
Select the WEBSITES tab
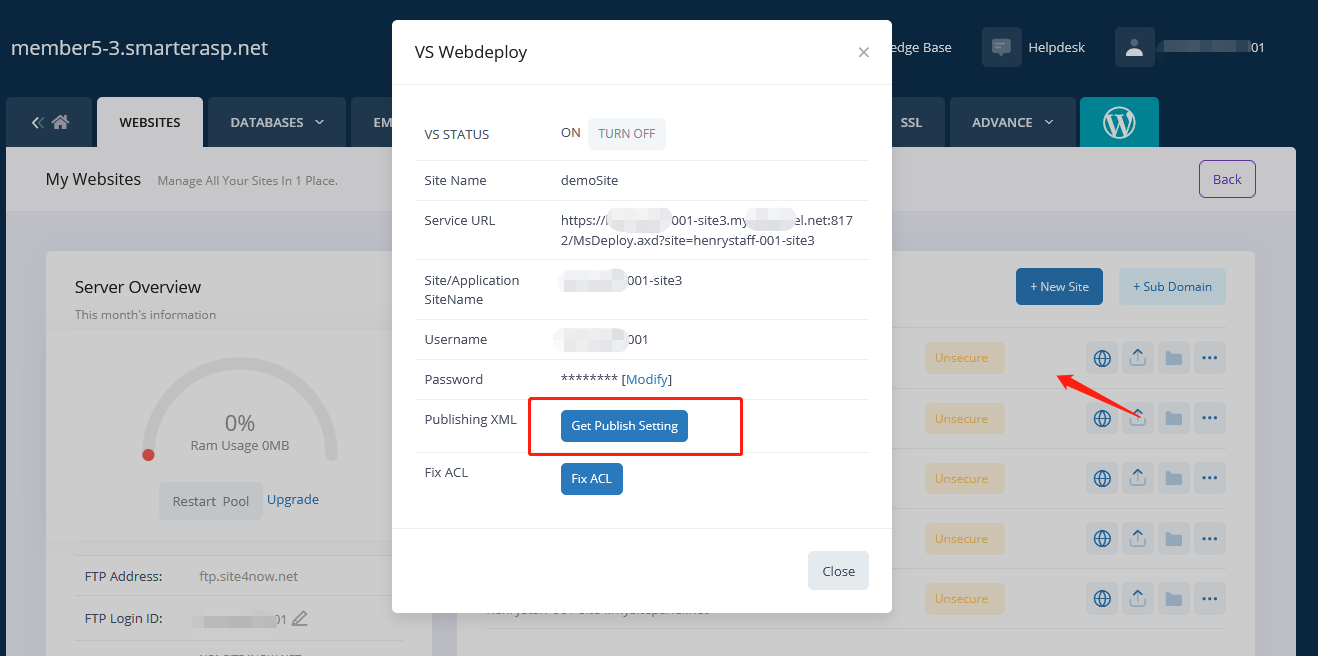[150, 122]
